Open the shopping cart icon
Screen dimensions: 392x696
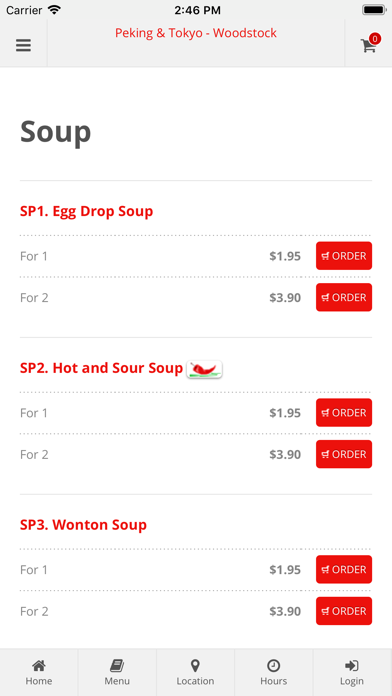click(368, 46)
